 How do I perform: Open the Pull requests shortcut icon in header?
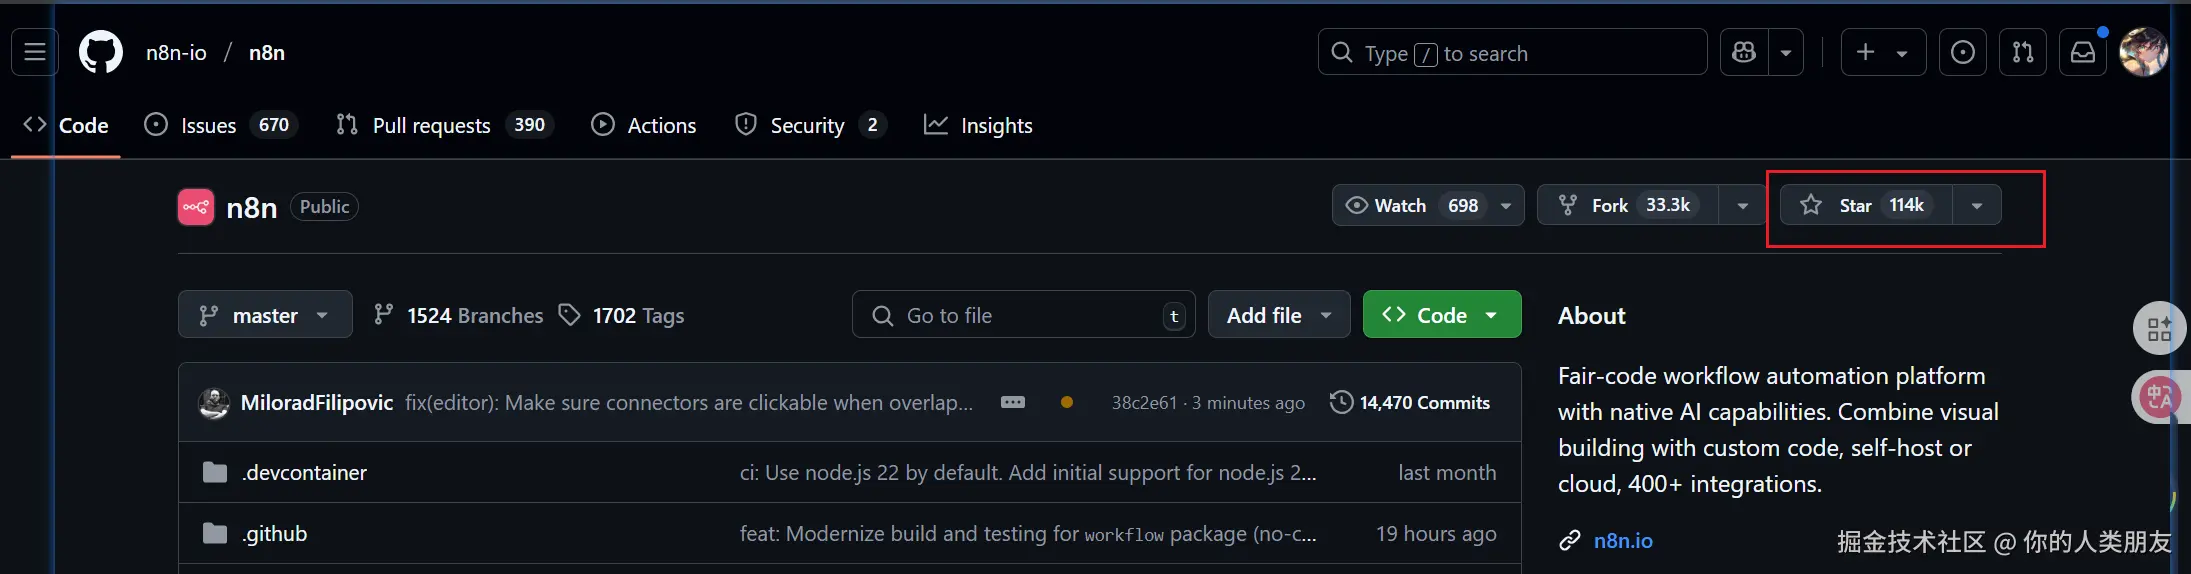[2022, 52]
